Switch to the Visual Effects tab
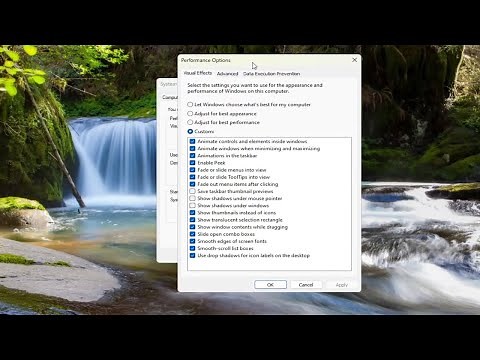 [198, 73]
